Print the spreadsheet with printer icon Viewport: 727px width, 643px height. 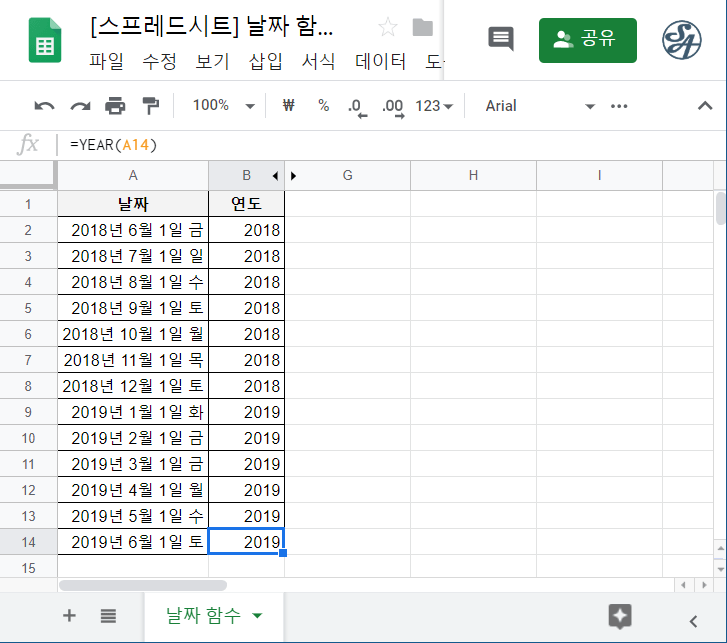116,106
